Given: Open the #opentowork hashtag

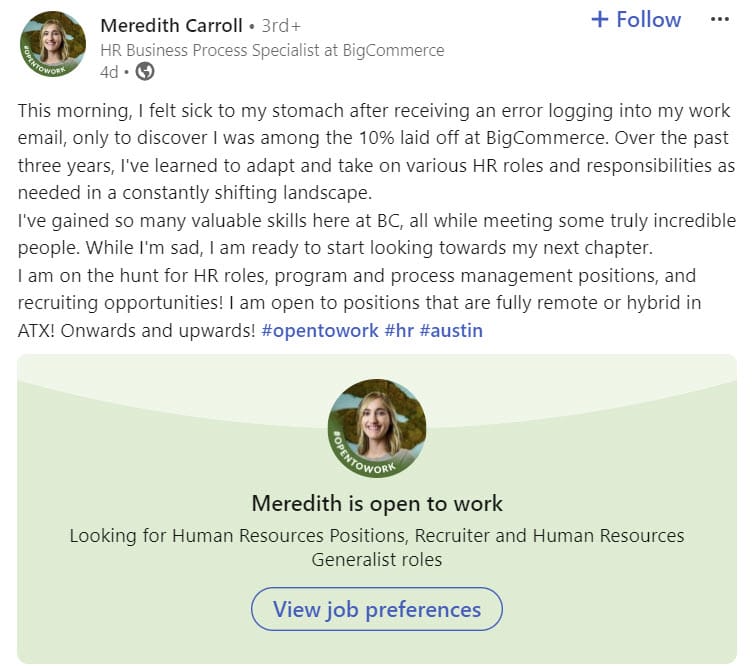Looking at the screenshot, I should click(x=319, y=330).
